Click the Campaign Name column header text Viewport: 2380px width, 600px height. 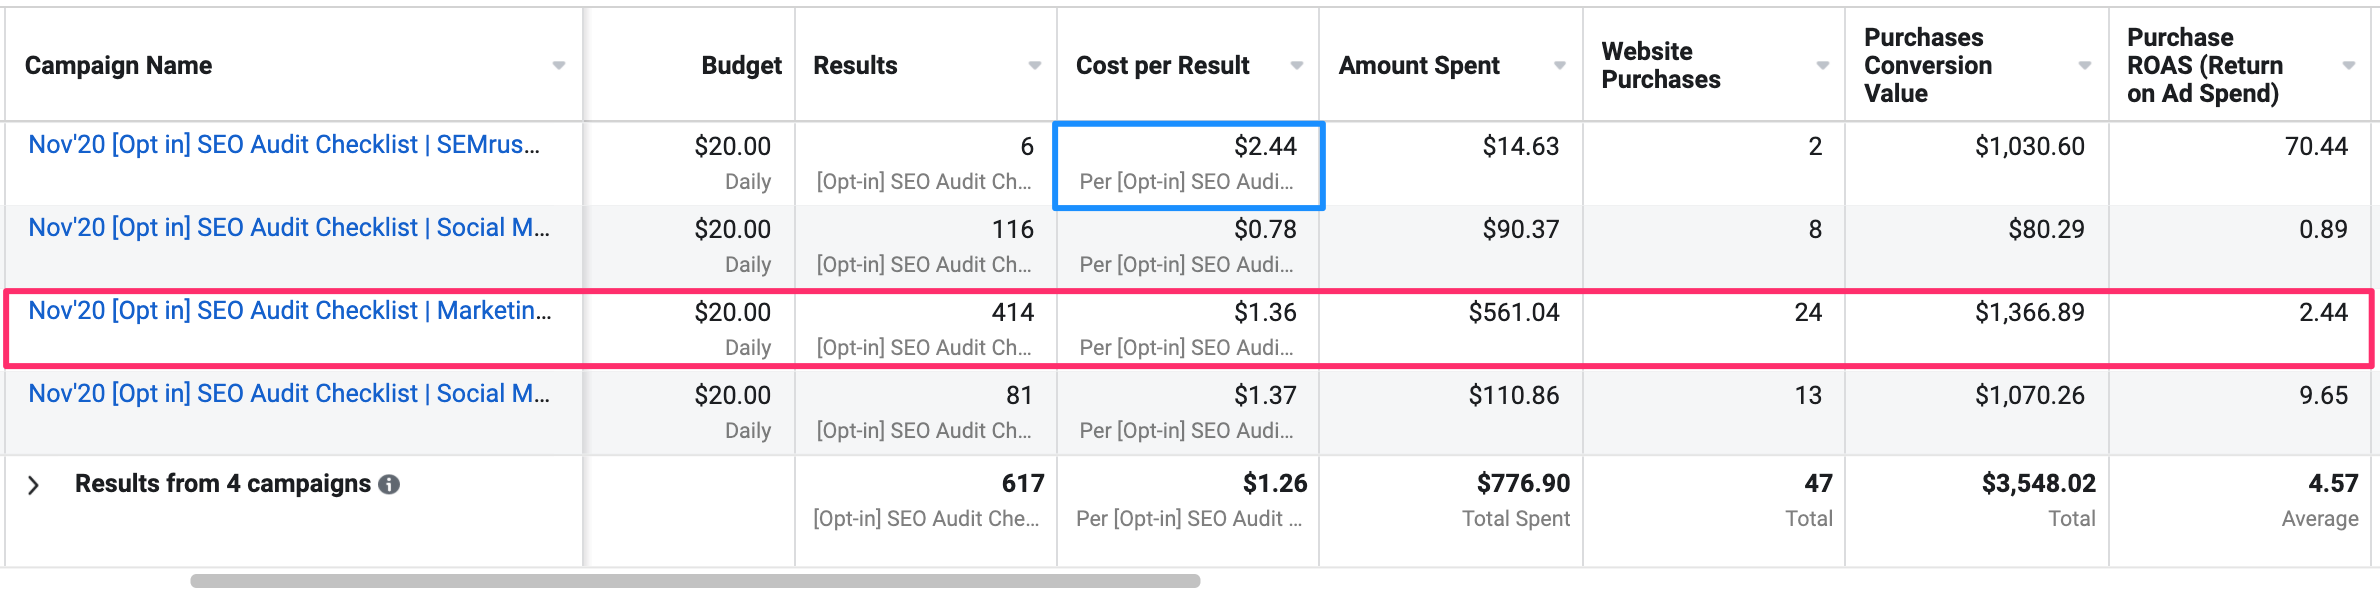(118, 66)
